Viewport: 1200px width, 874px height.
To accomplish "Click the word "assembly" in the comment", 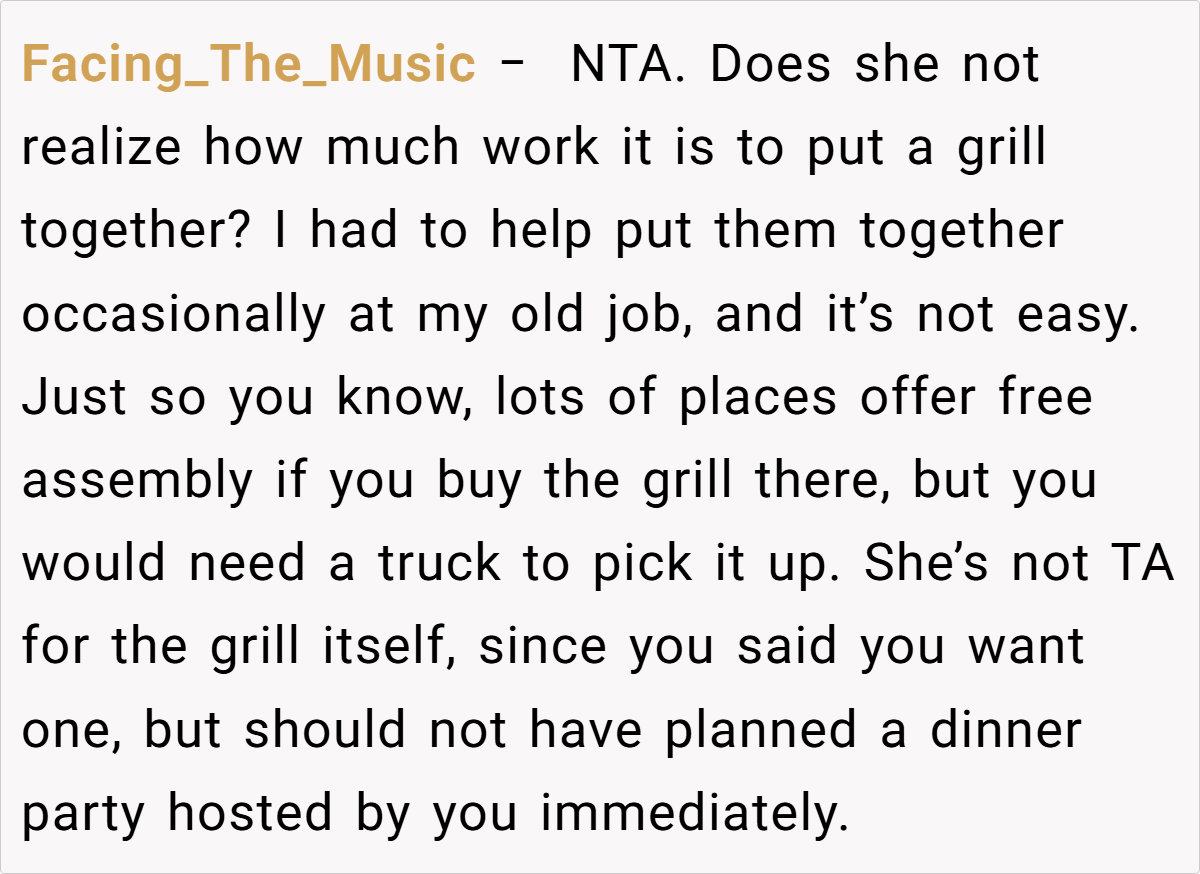I will (x=138, y=481).
